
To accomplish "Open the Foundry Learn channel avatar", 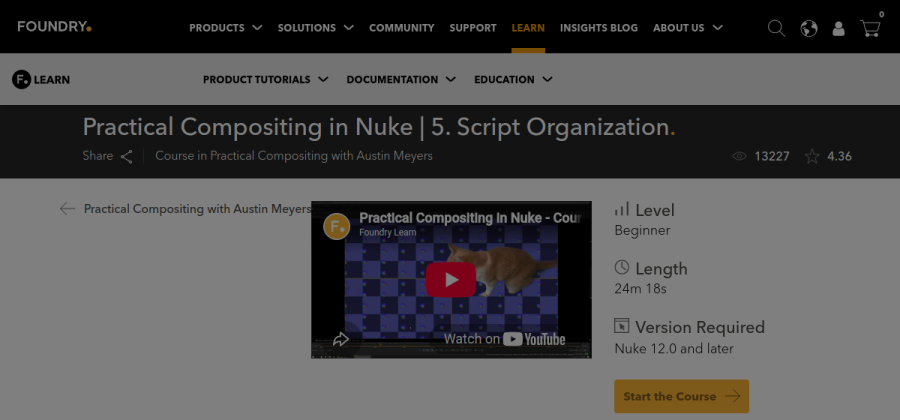I will tap(337, 226).
